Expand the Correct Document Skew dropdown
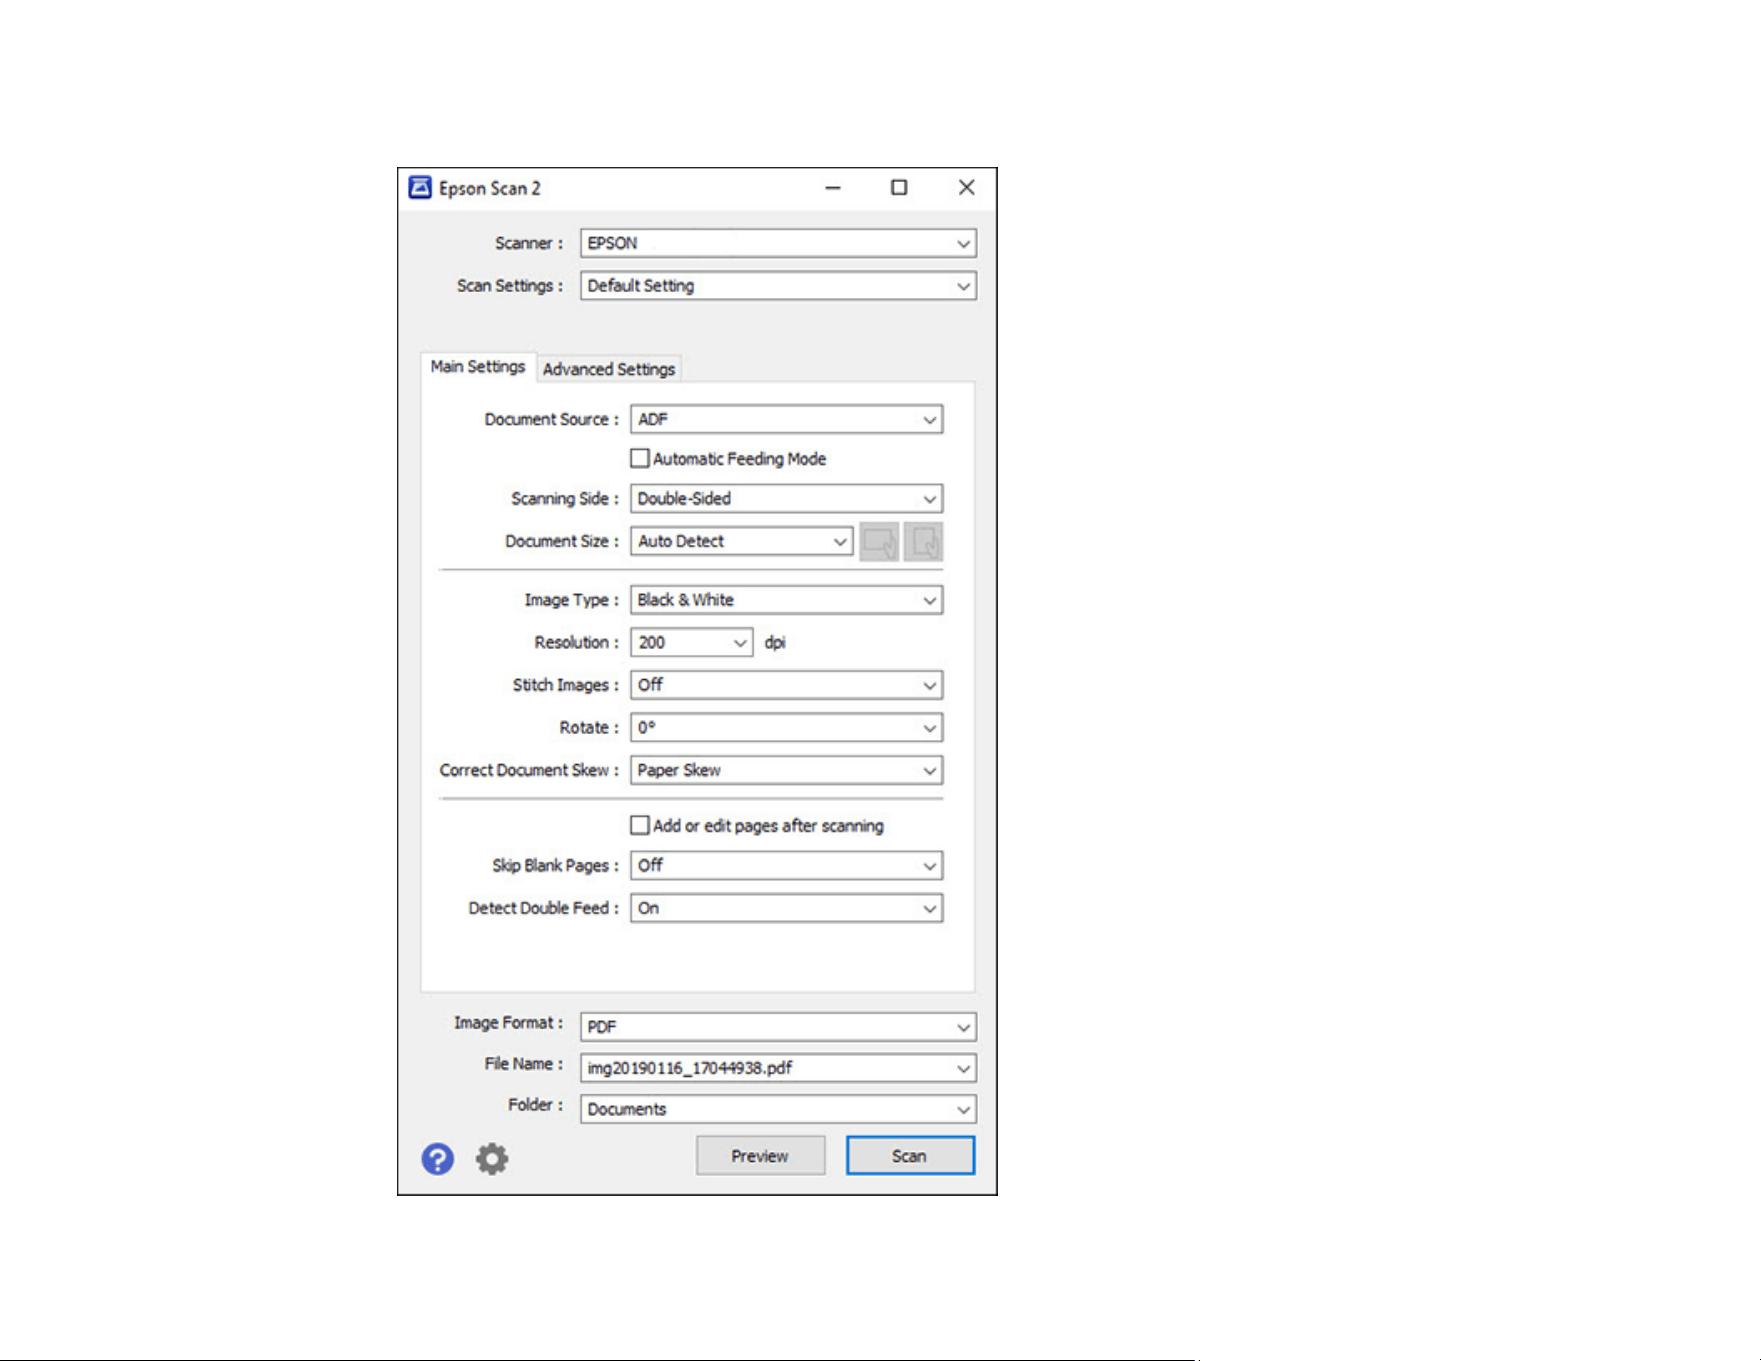The width and height of the screenshot is (1761, 1361). tap(786, 770)
